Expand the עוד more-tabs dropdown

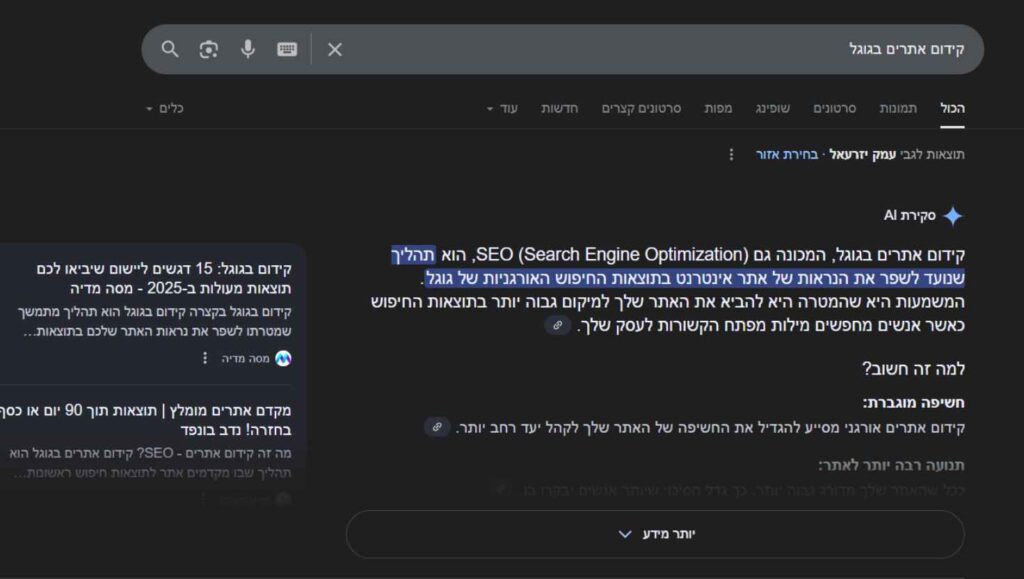(x=502, y=108)
